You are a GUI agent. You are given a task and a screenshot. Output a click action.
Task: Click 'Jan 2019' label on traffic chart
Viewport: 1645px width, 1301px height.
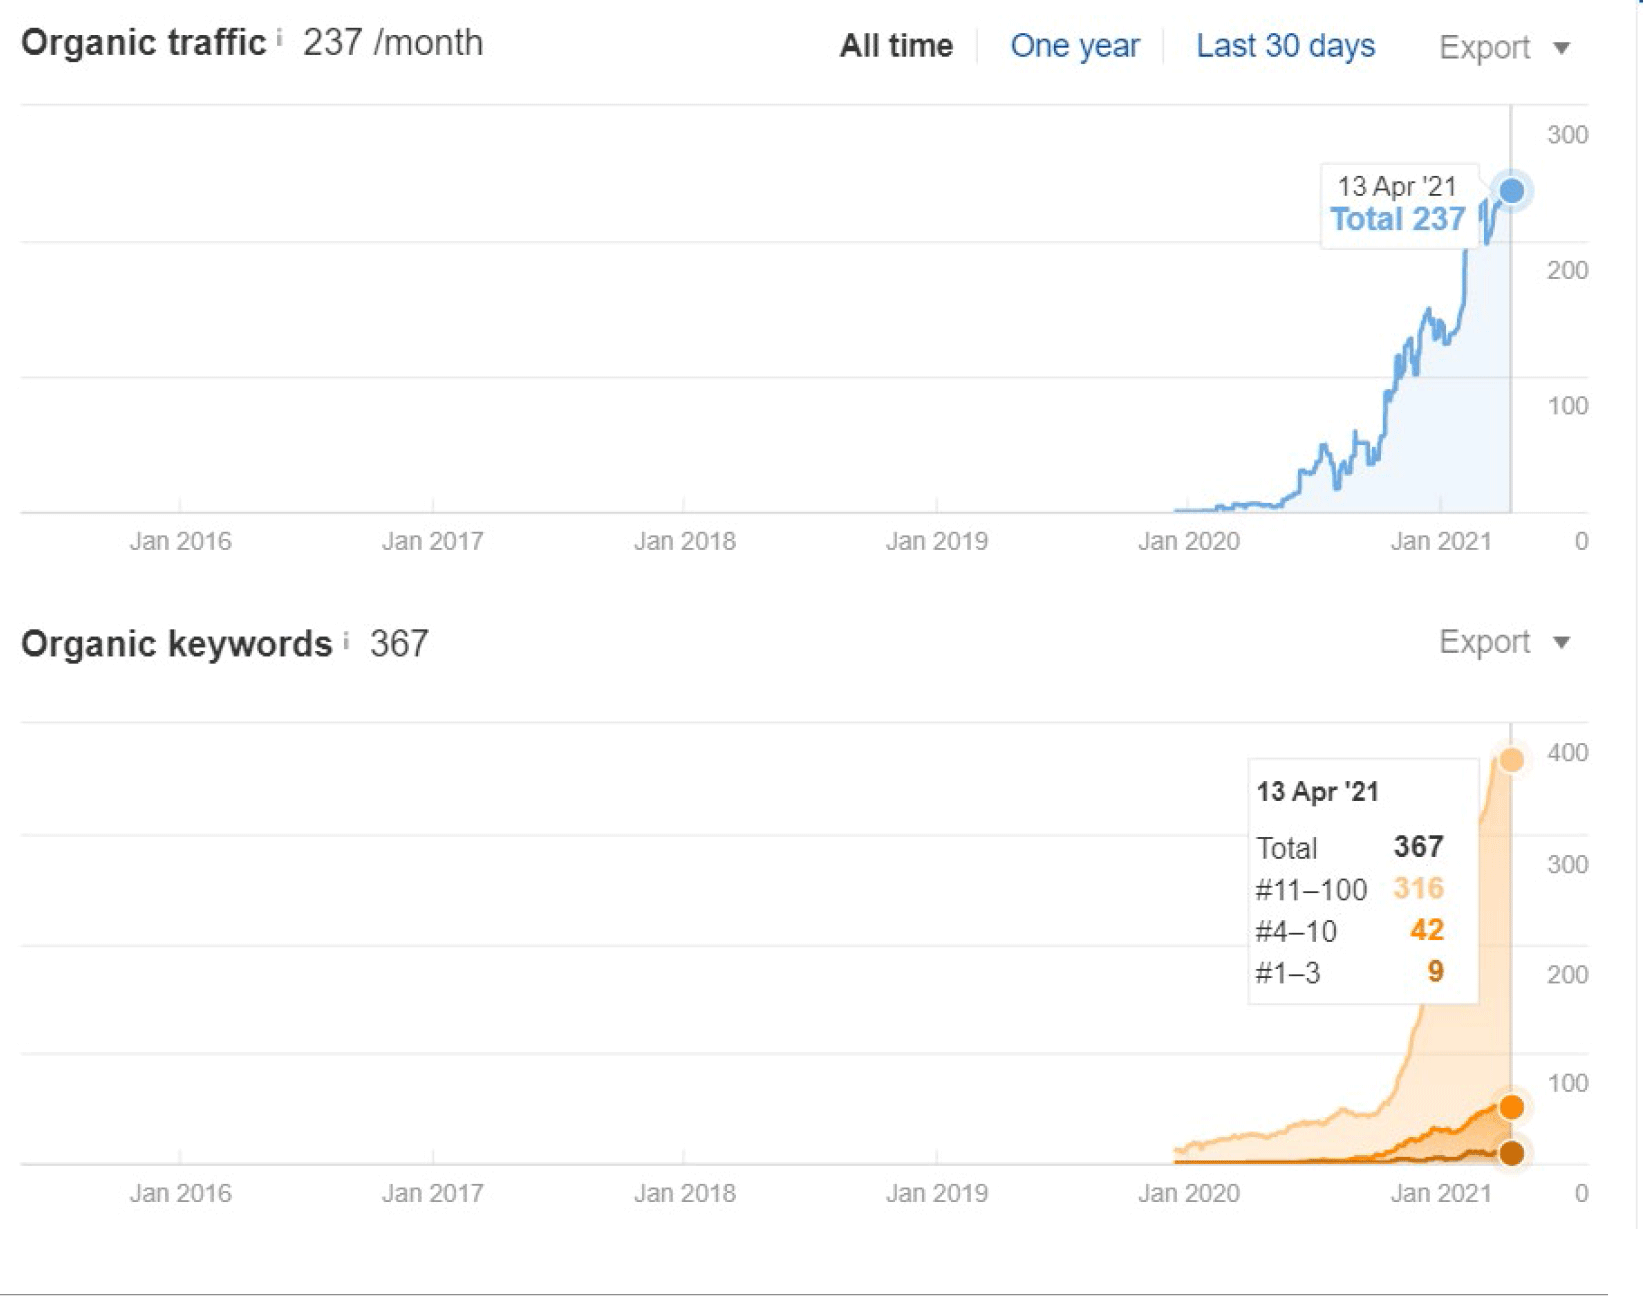[x=936, y=541]
